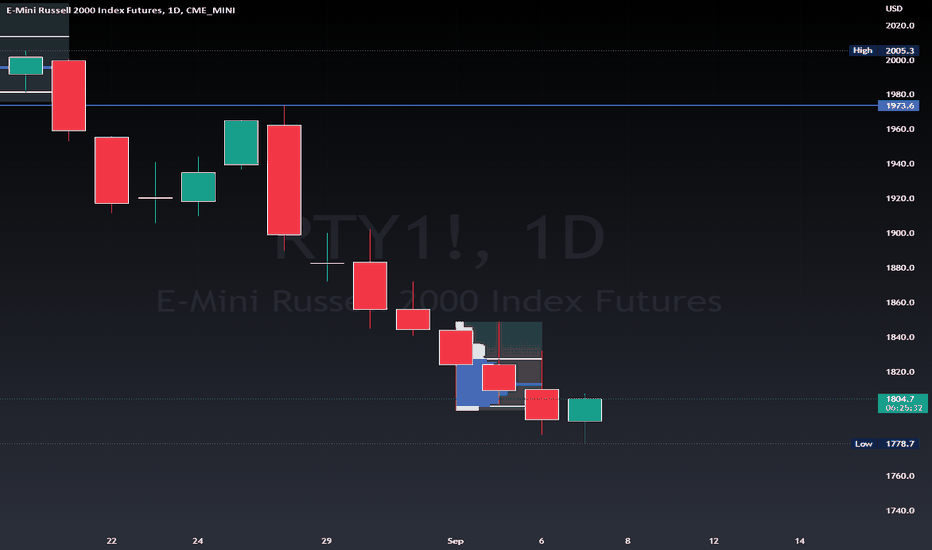Select the small red candle near 1850
This screenshot has height=550, width=932.
[x=413, y=319]
